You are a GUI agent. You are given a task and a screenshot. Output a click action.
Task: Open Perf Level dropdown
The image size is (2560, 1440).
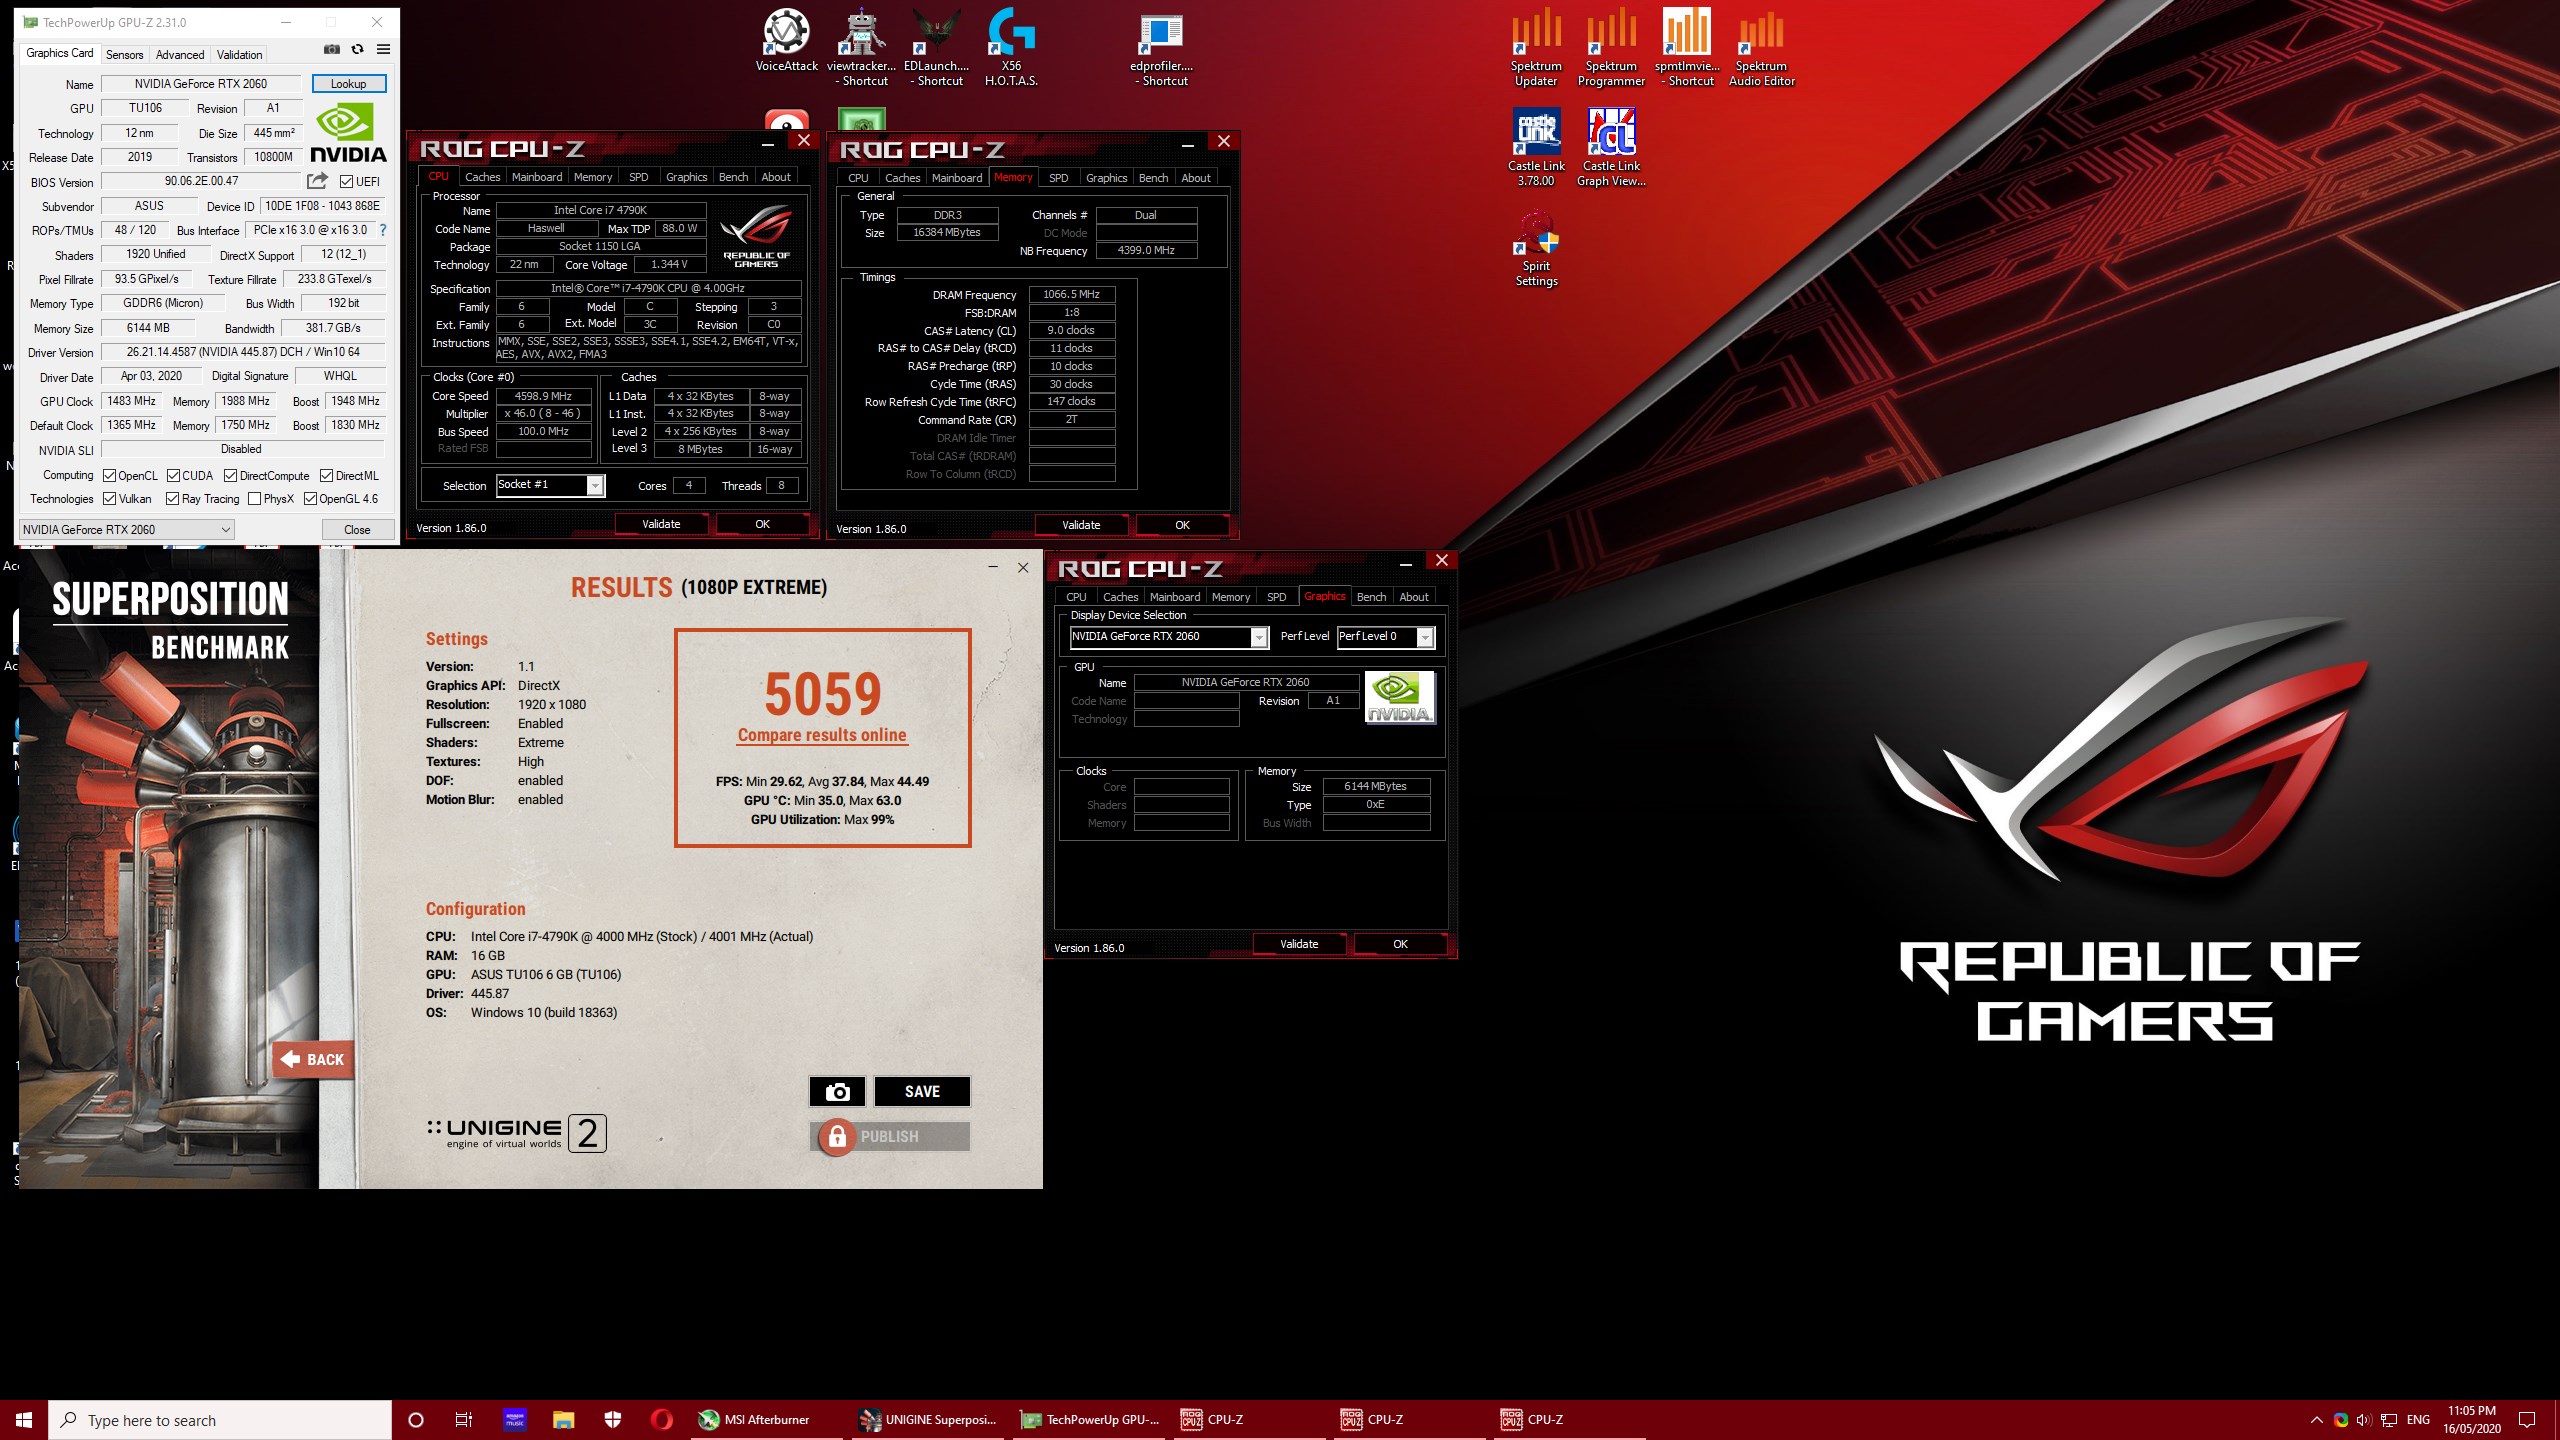[x=1385, y=637]
